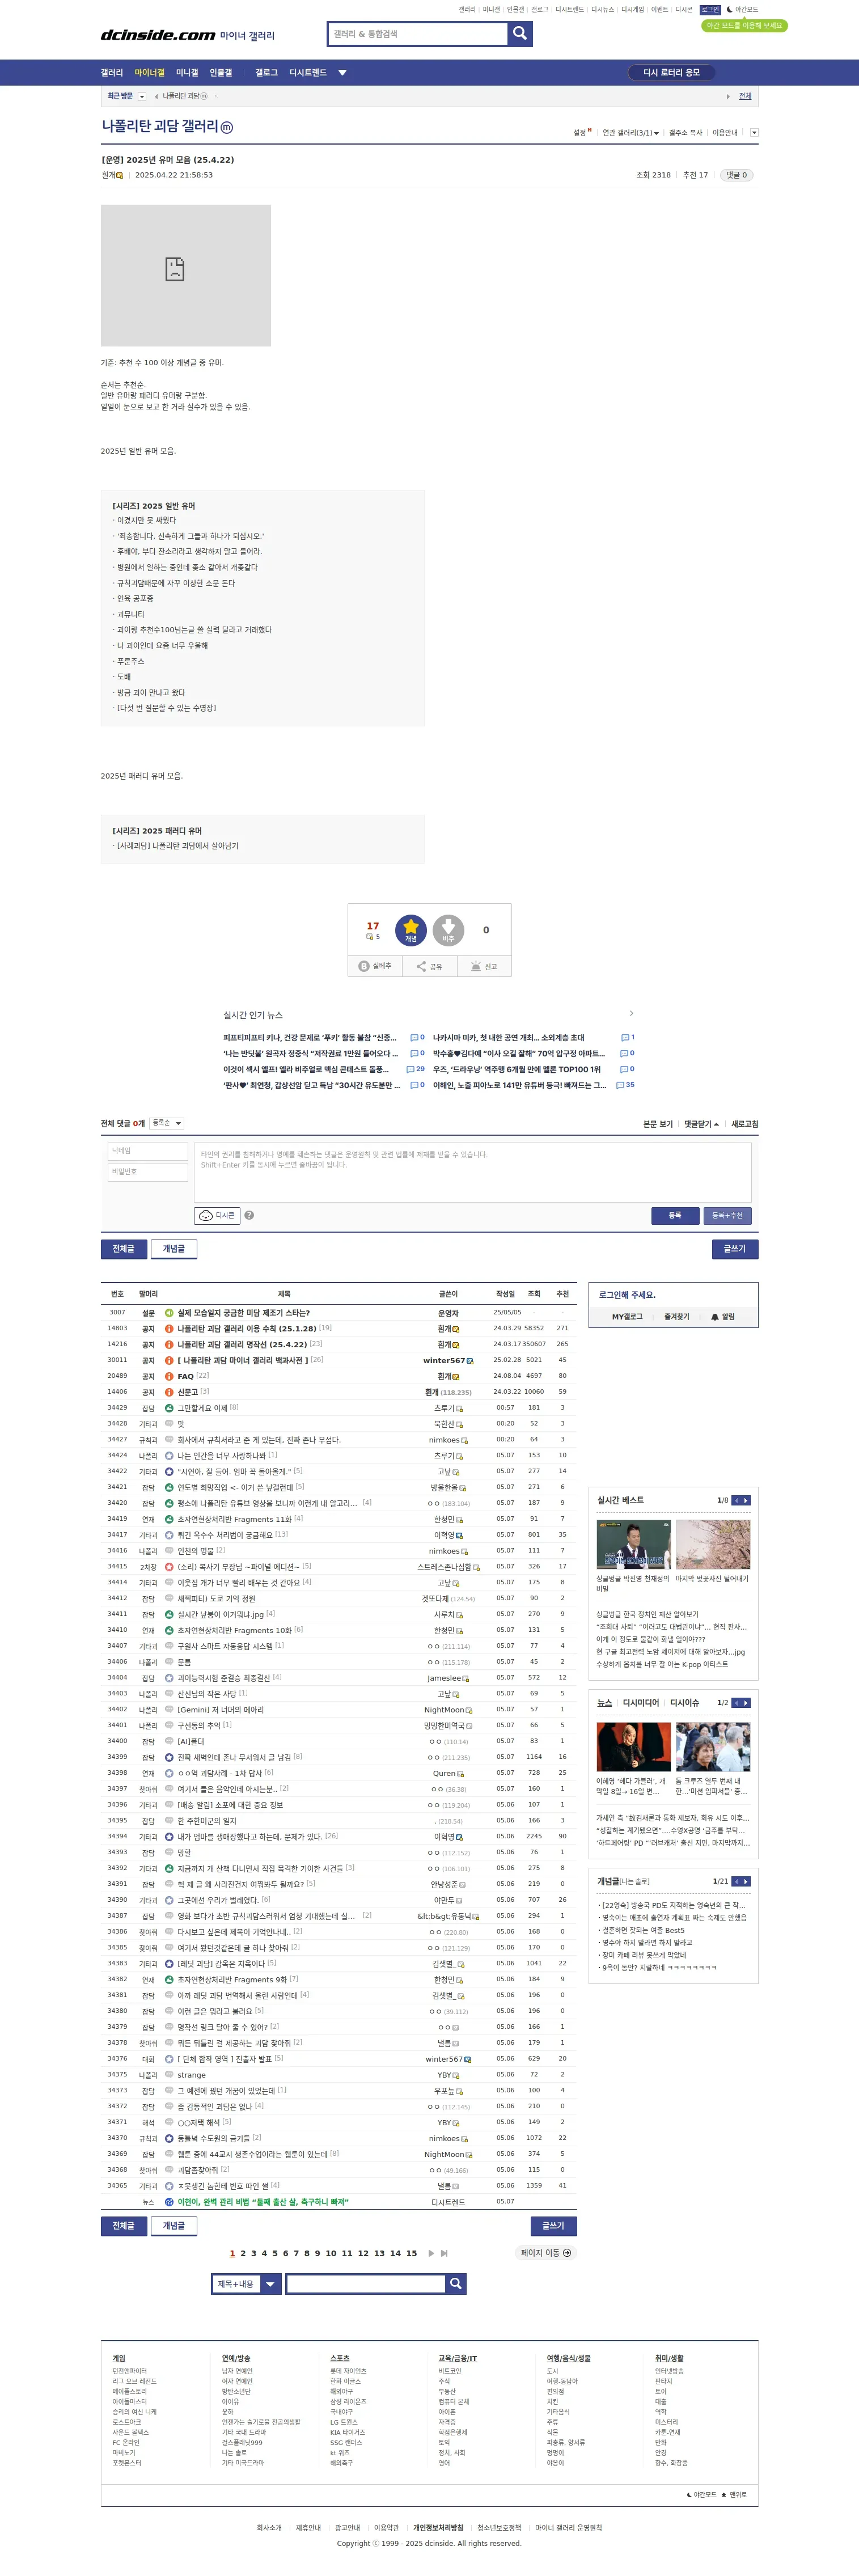Viewport: 859px width, 2576px height.
Task: Open post '나폴리탄 괴담 갤러리 명작선 (25.4.22)'
Action: [x=242, y=1344]
